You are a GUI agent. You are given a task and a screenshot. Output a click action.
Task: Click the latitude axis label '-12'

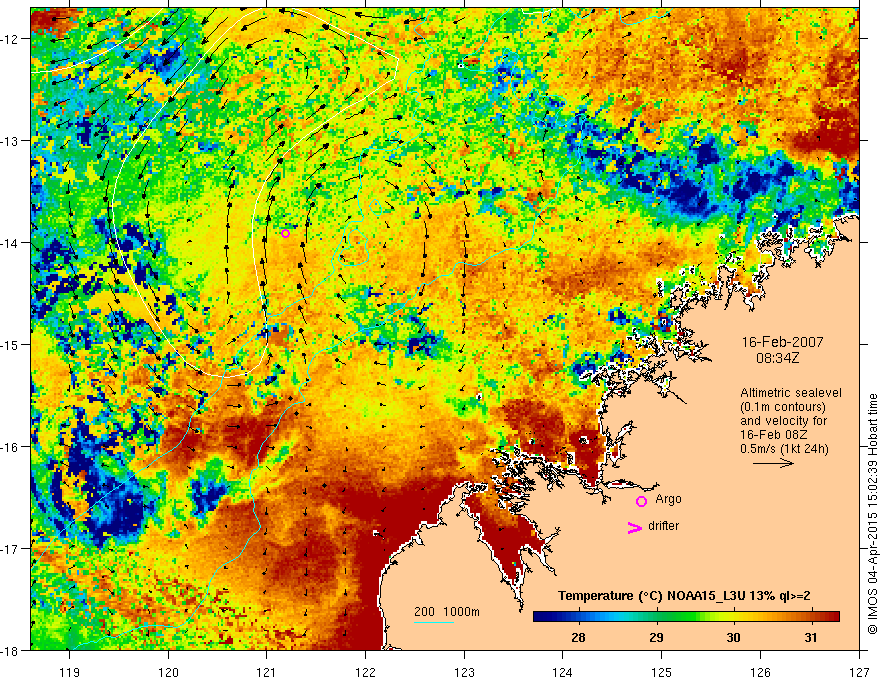pyautogui.click(x=11, y=39)
